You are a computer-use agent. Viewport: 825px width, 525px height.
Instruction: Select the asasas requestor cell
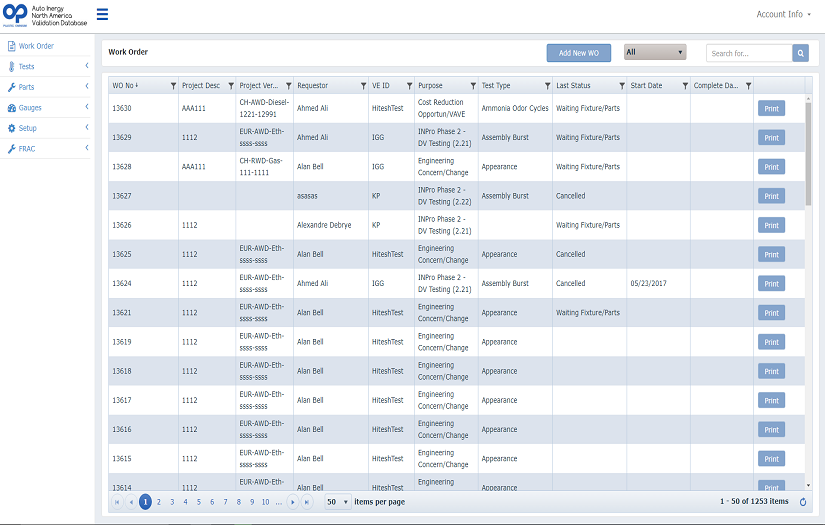tap(330, 196)
